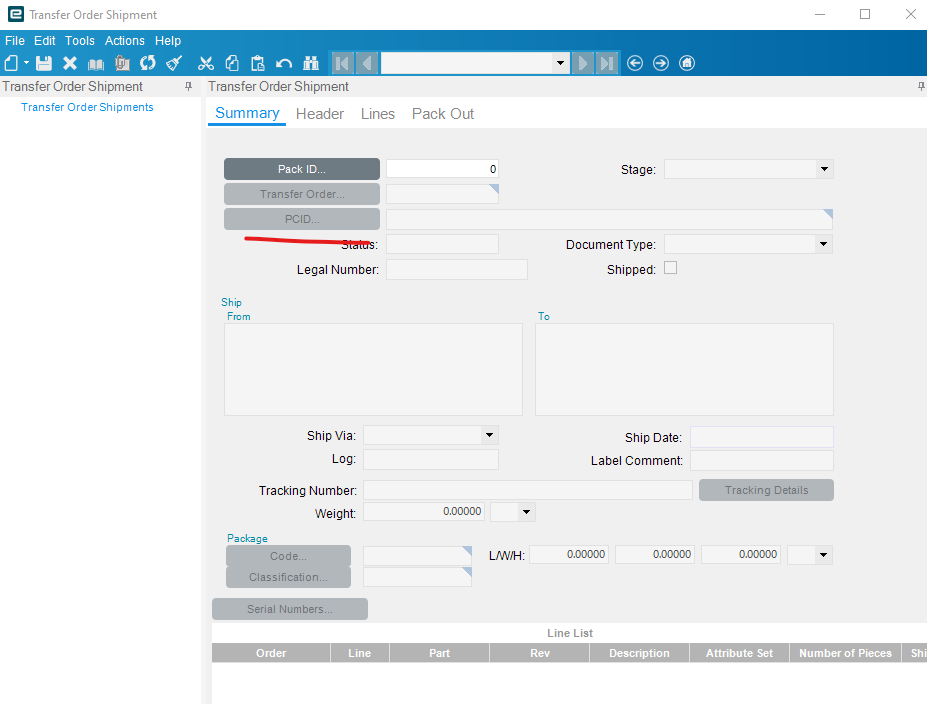Click the New document icon in toolbar
The image size is (927, 704).
point(11,63)
